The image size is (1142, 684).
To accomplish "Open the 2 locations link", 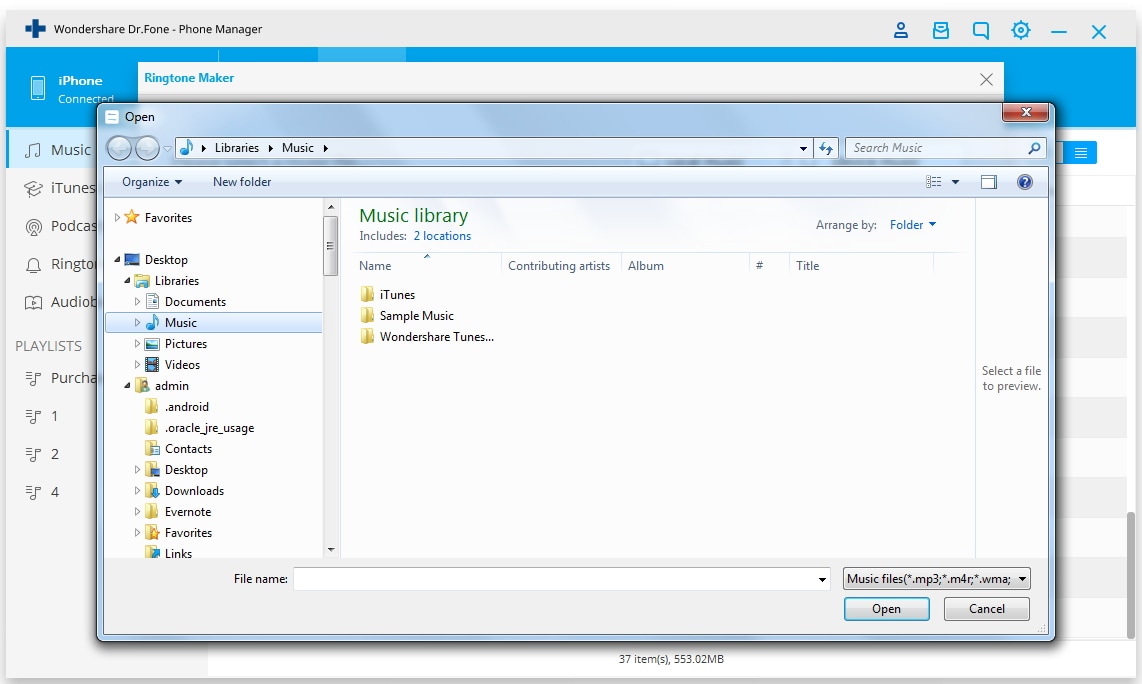I will [x=442, y=236].
